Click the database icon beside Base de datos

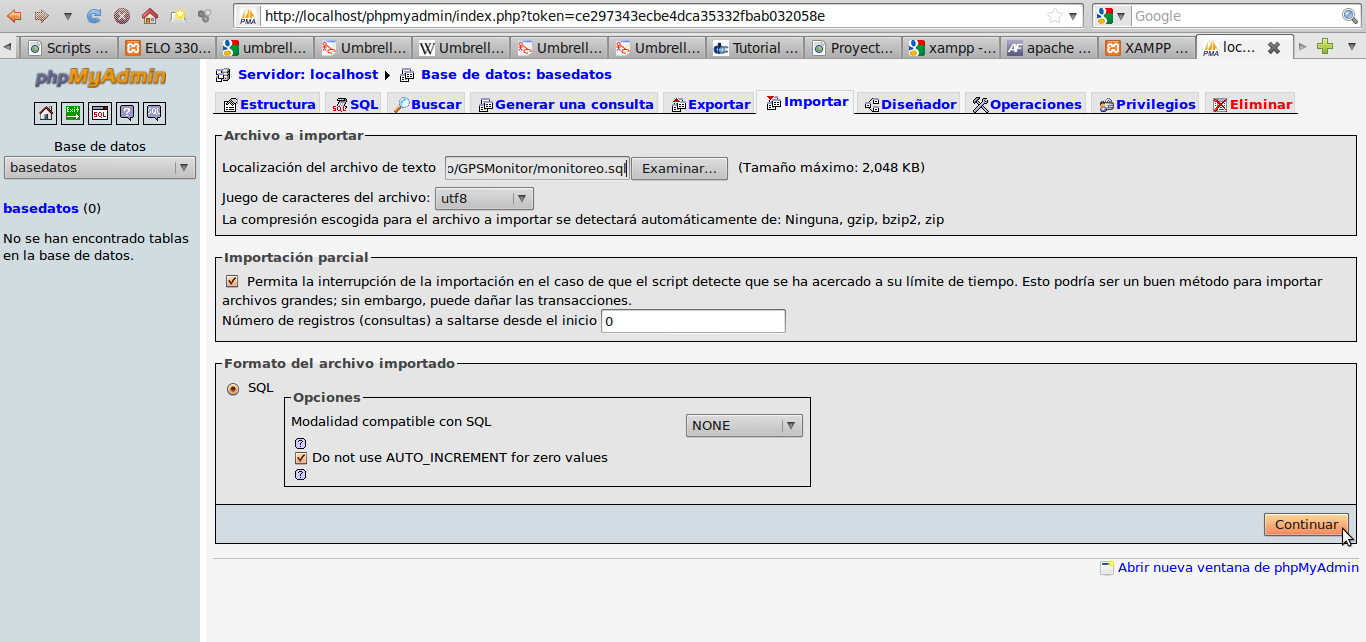tap(406, 75)
